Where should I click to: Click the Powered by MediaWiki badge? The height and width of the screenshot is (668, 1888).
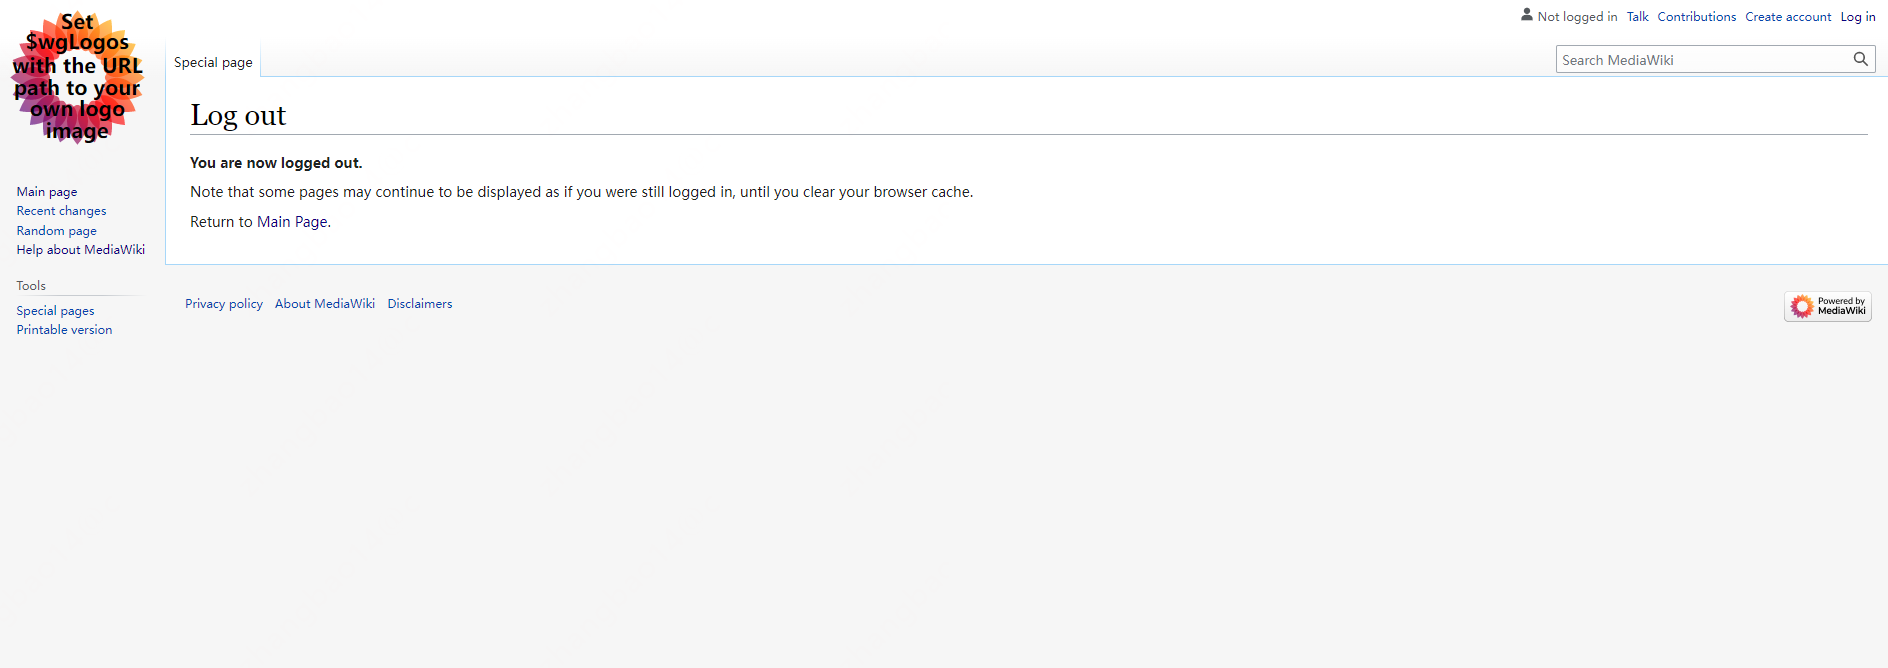pos(1827,306)
